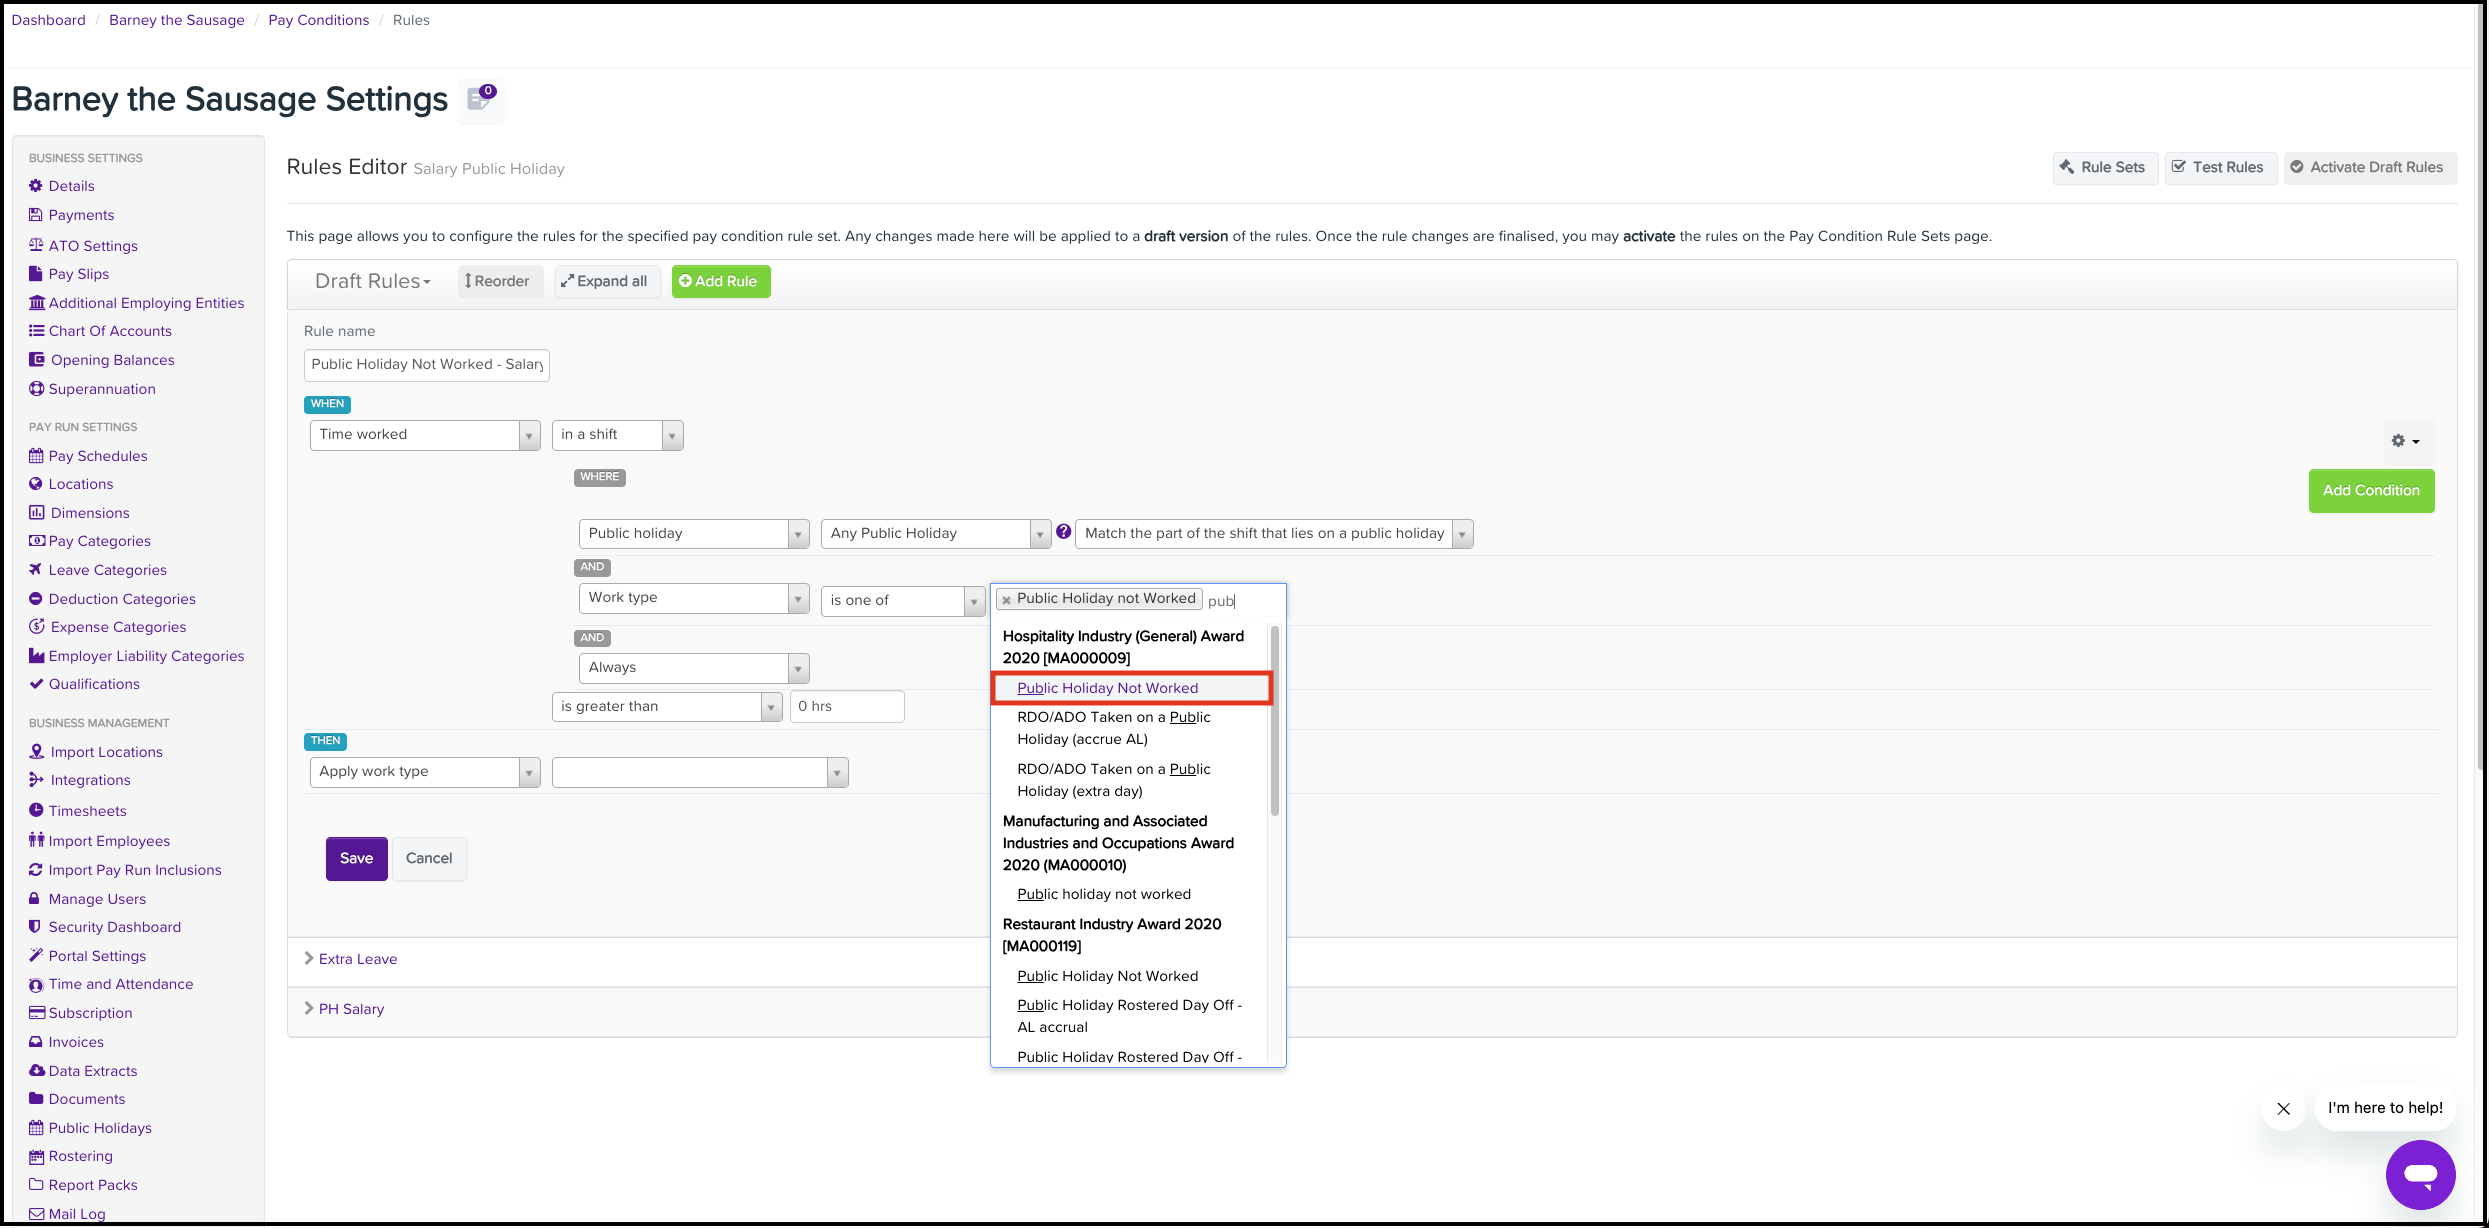Select RDO/ADO Taken on Public Holiday (extra day)
The width and height of the screenshot is (2489, 1228).
(1113, 780)
